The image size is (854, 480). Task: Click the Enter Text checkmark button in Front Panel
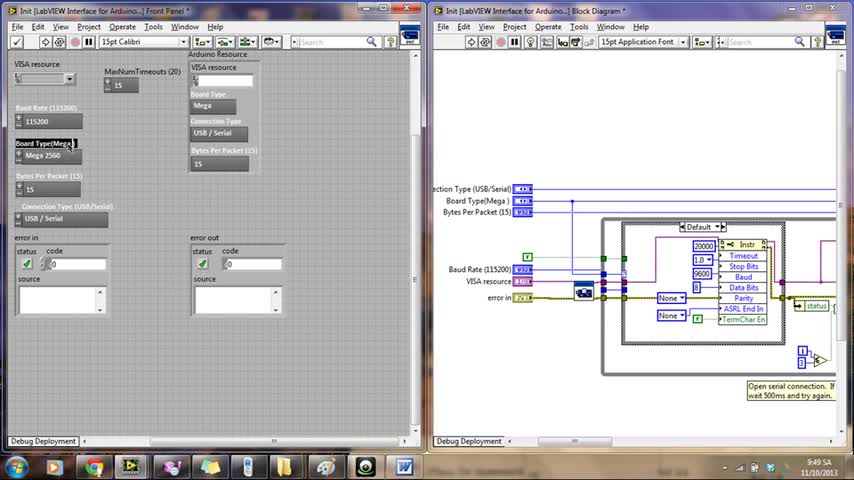17,42
